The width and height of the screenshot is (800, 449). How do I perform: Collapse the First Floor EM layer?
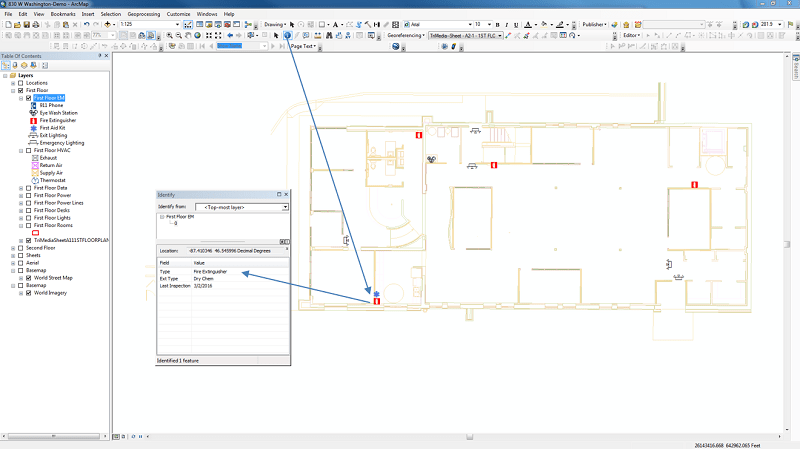pos(21,98)
